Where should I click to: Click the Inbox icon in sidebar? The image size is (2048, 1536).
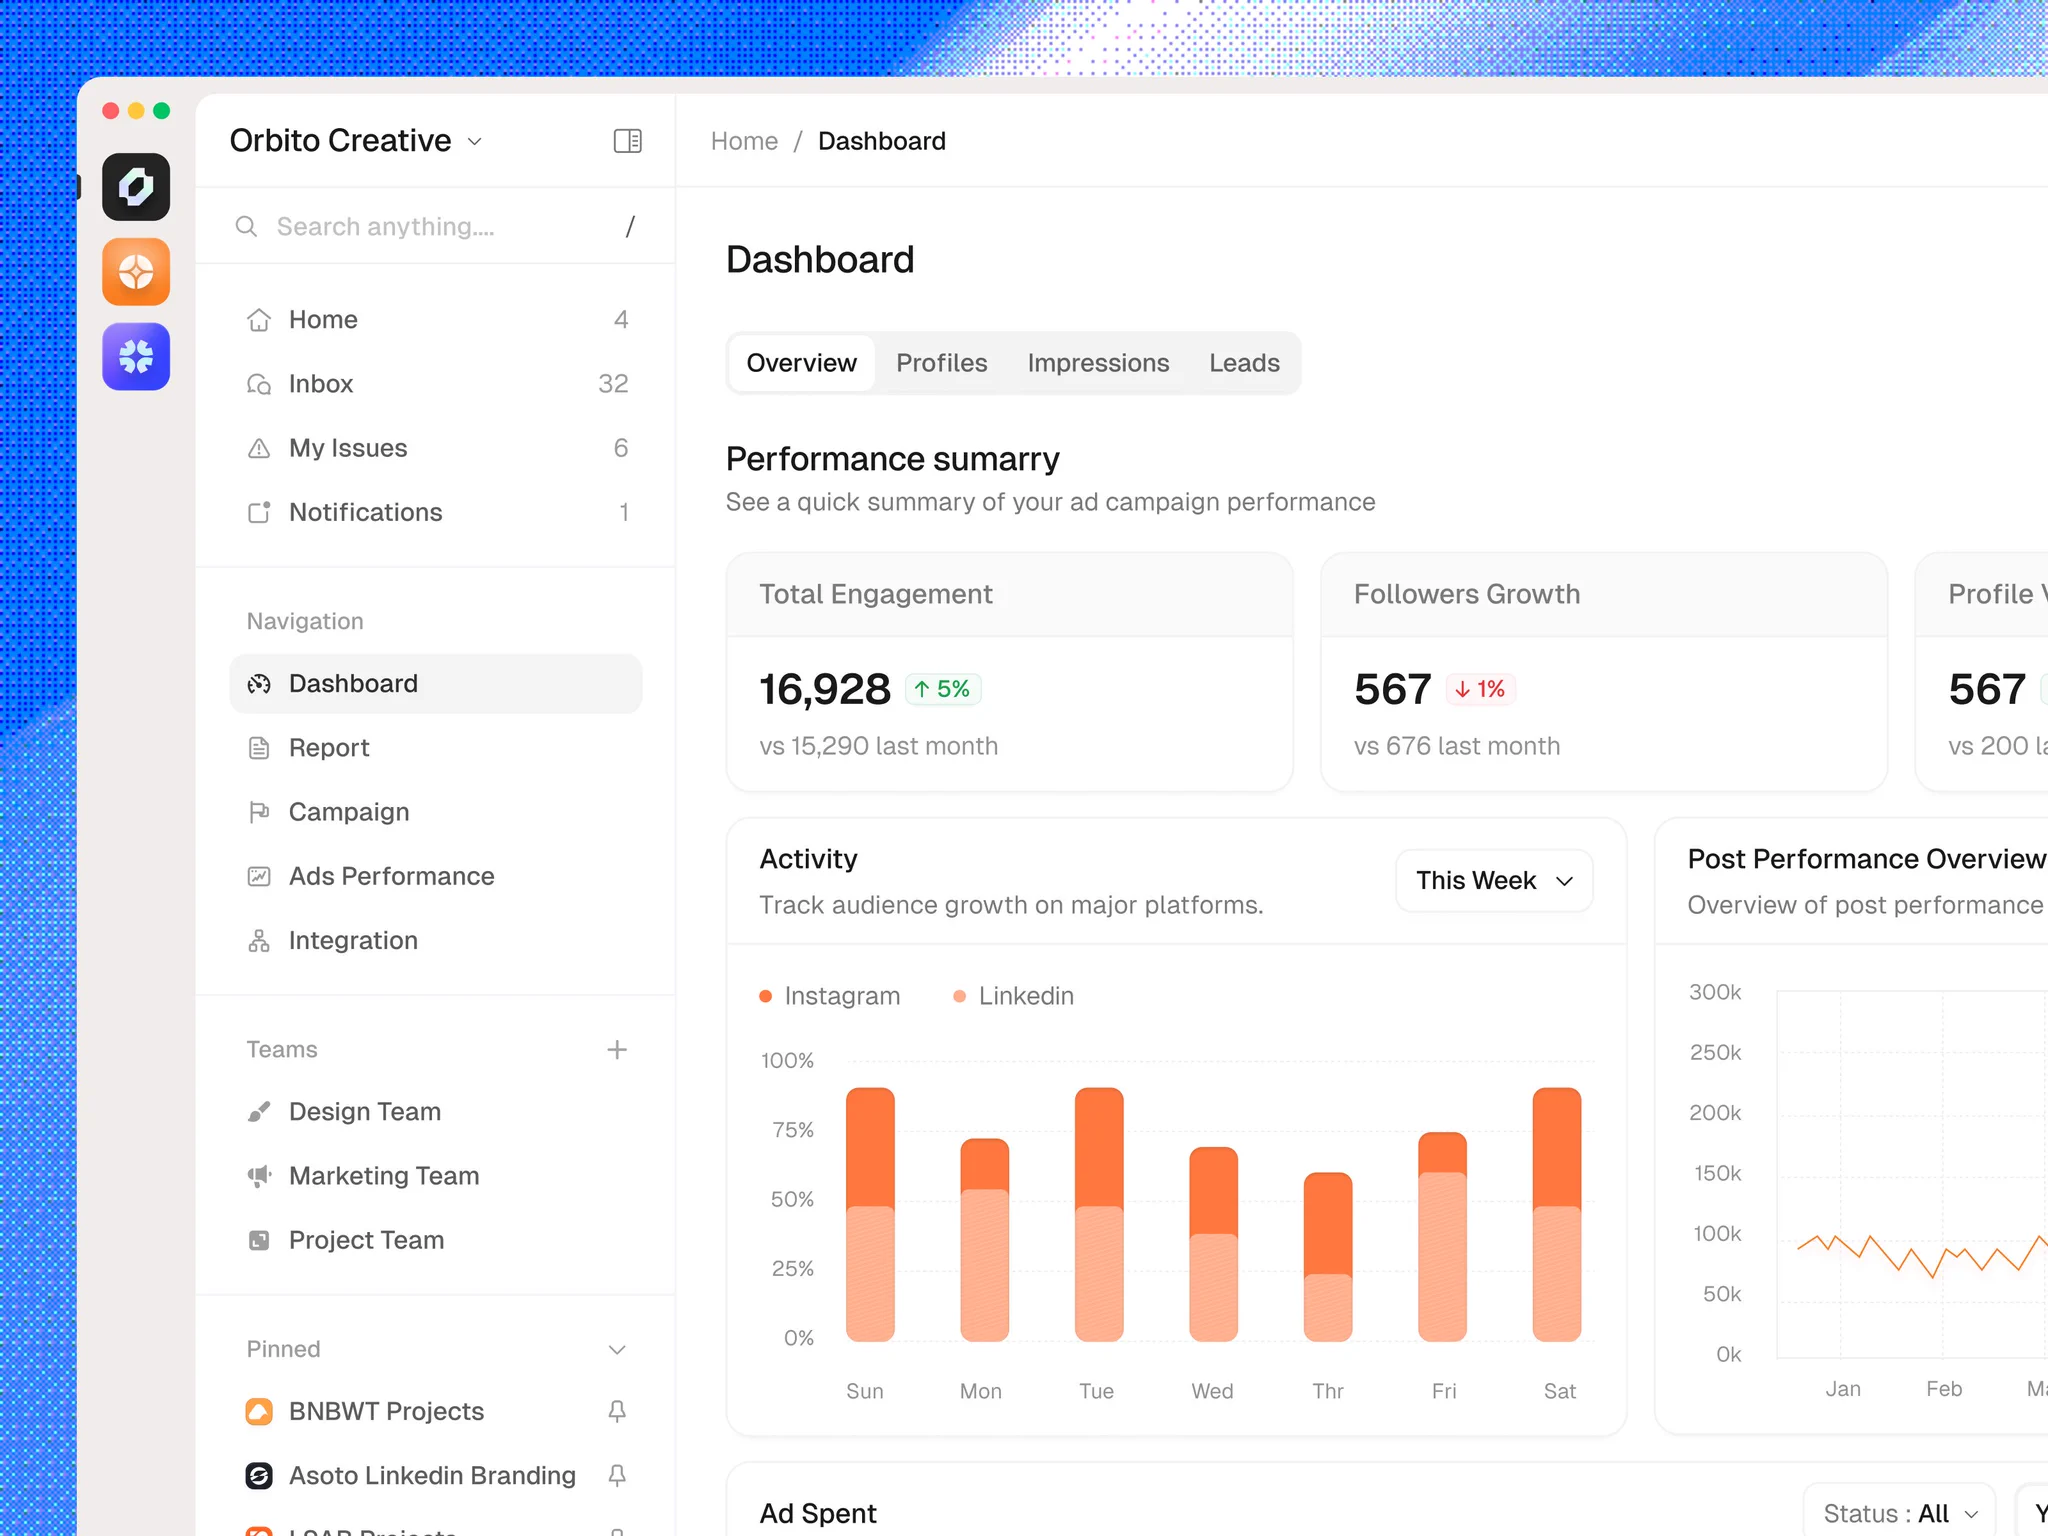coord(259,384)
